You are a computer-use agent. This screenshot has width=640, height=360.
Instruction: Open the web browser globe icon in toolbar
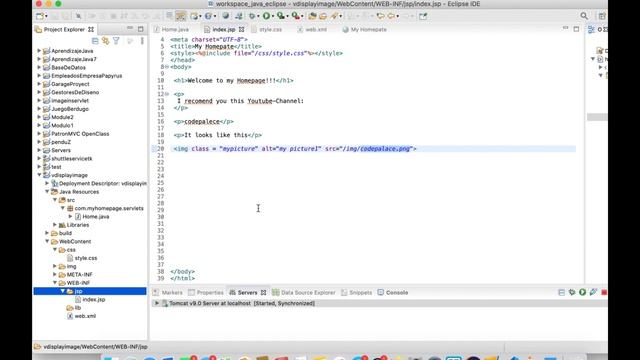click(226, 16)
